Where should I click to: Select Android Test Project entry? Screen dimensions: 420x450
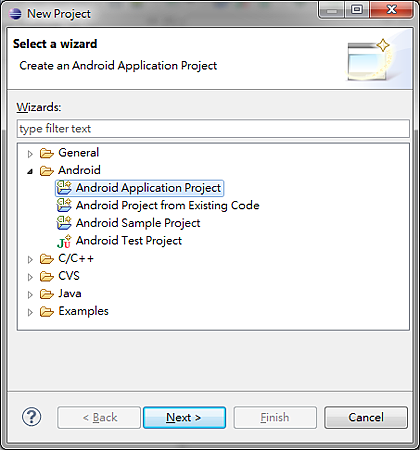(x=129, y=241)
